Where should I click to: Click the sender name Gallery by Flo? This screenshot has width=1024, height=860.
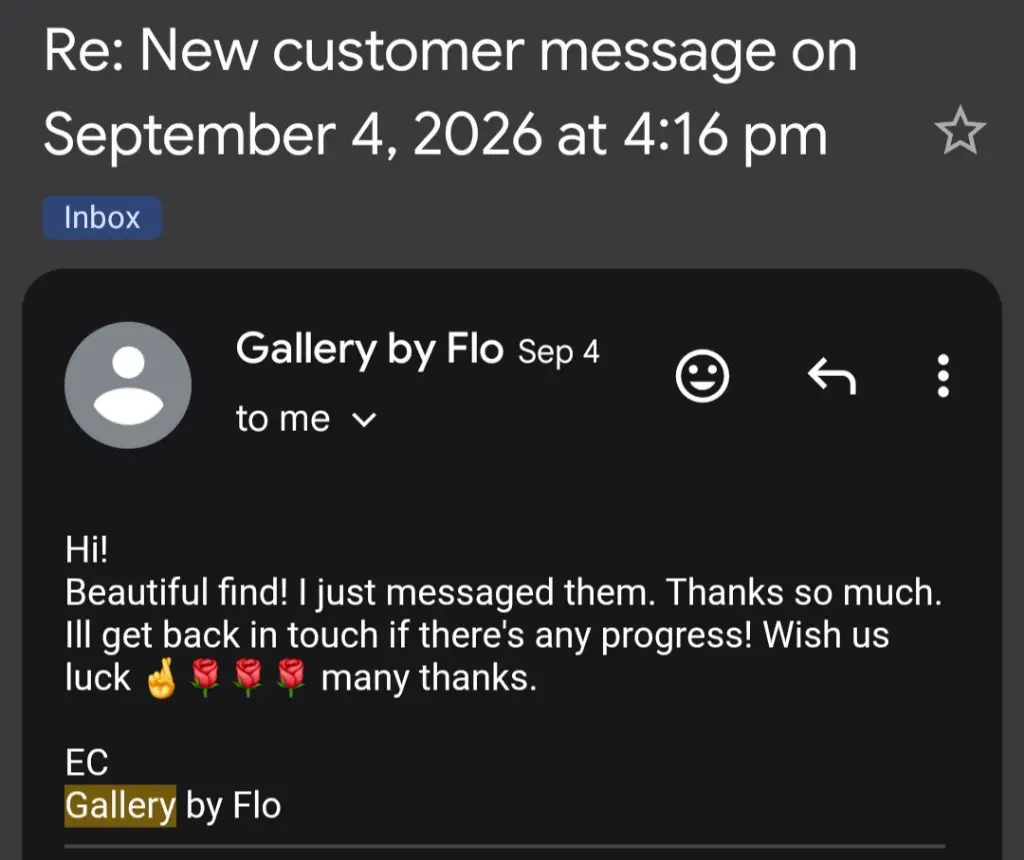click(369, 349)
